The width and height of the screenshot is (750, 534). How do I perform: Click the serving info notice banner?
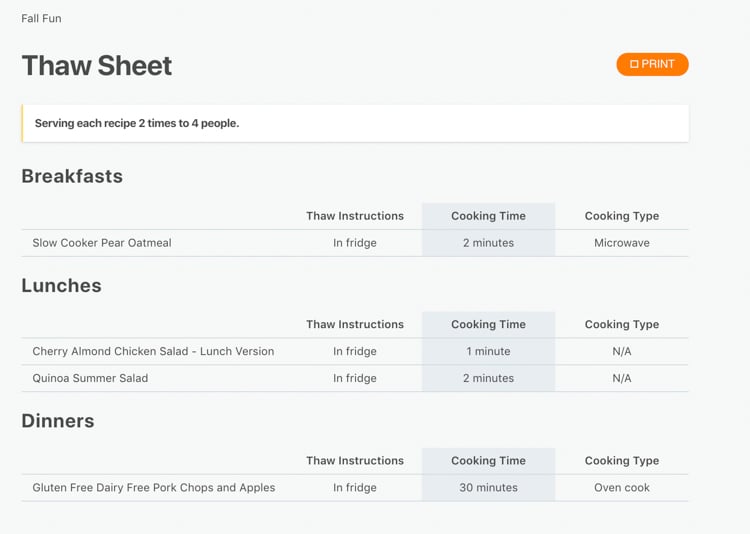click(355, 123)
